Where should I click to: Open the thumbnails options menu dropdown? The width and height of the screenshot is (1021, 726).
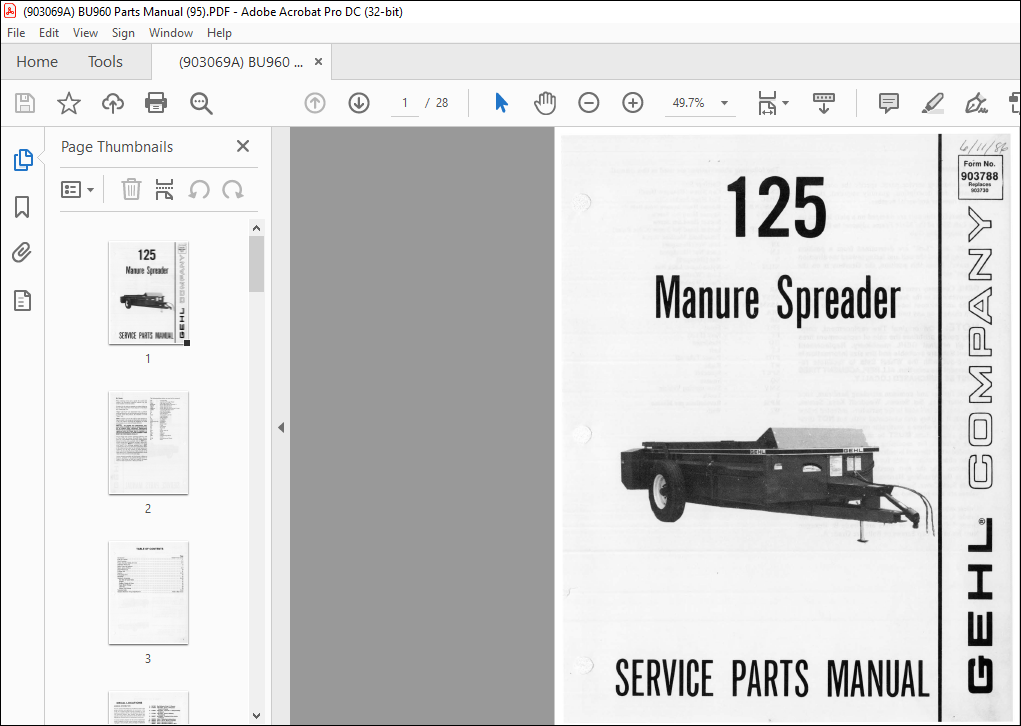point(77,189)
